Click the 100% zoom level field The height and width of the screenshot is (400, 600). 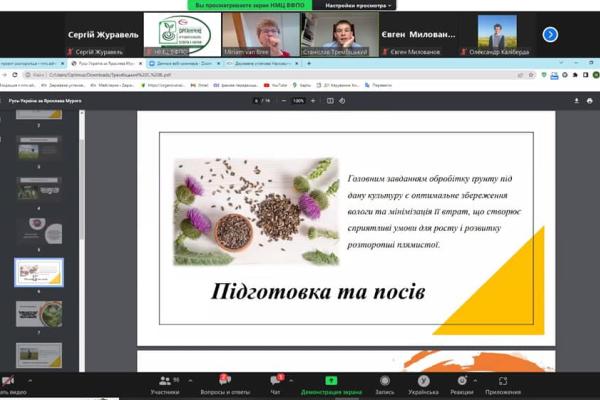pos(298,101)
